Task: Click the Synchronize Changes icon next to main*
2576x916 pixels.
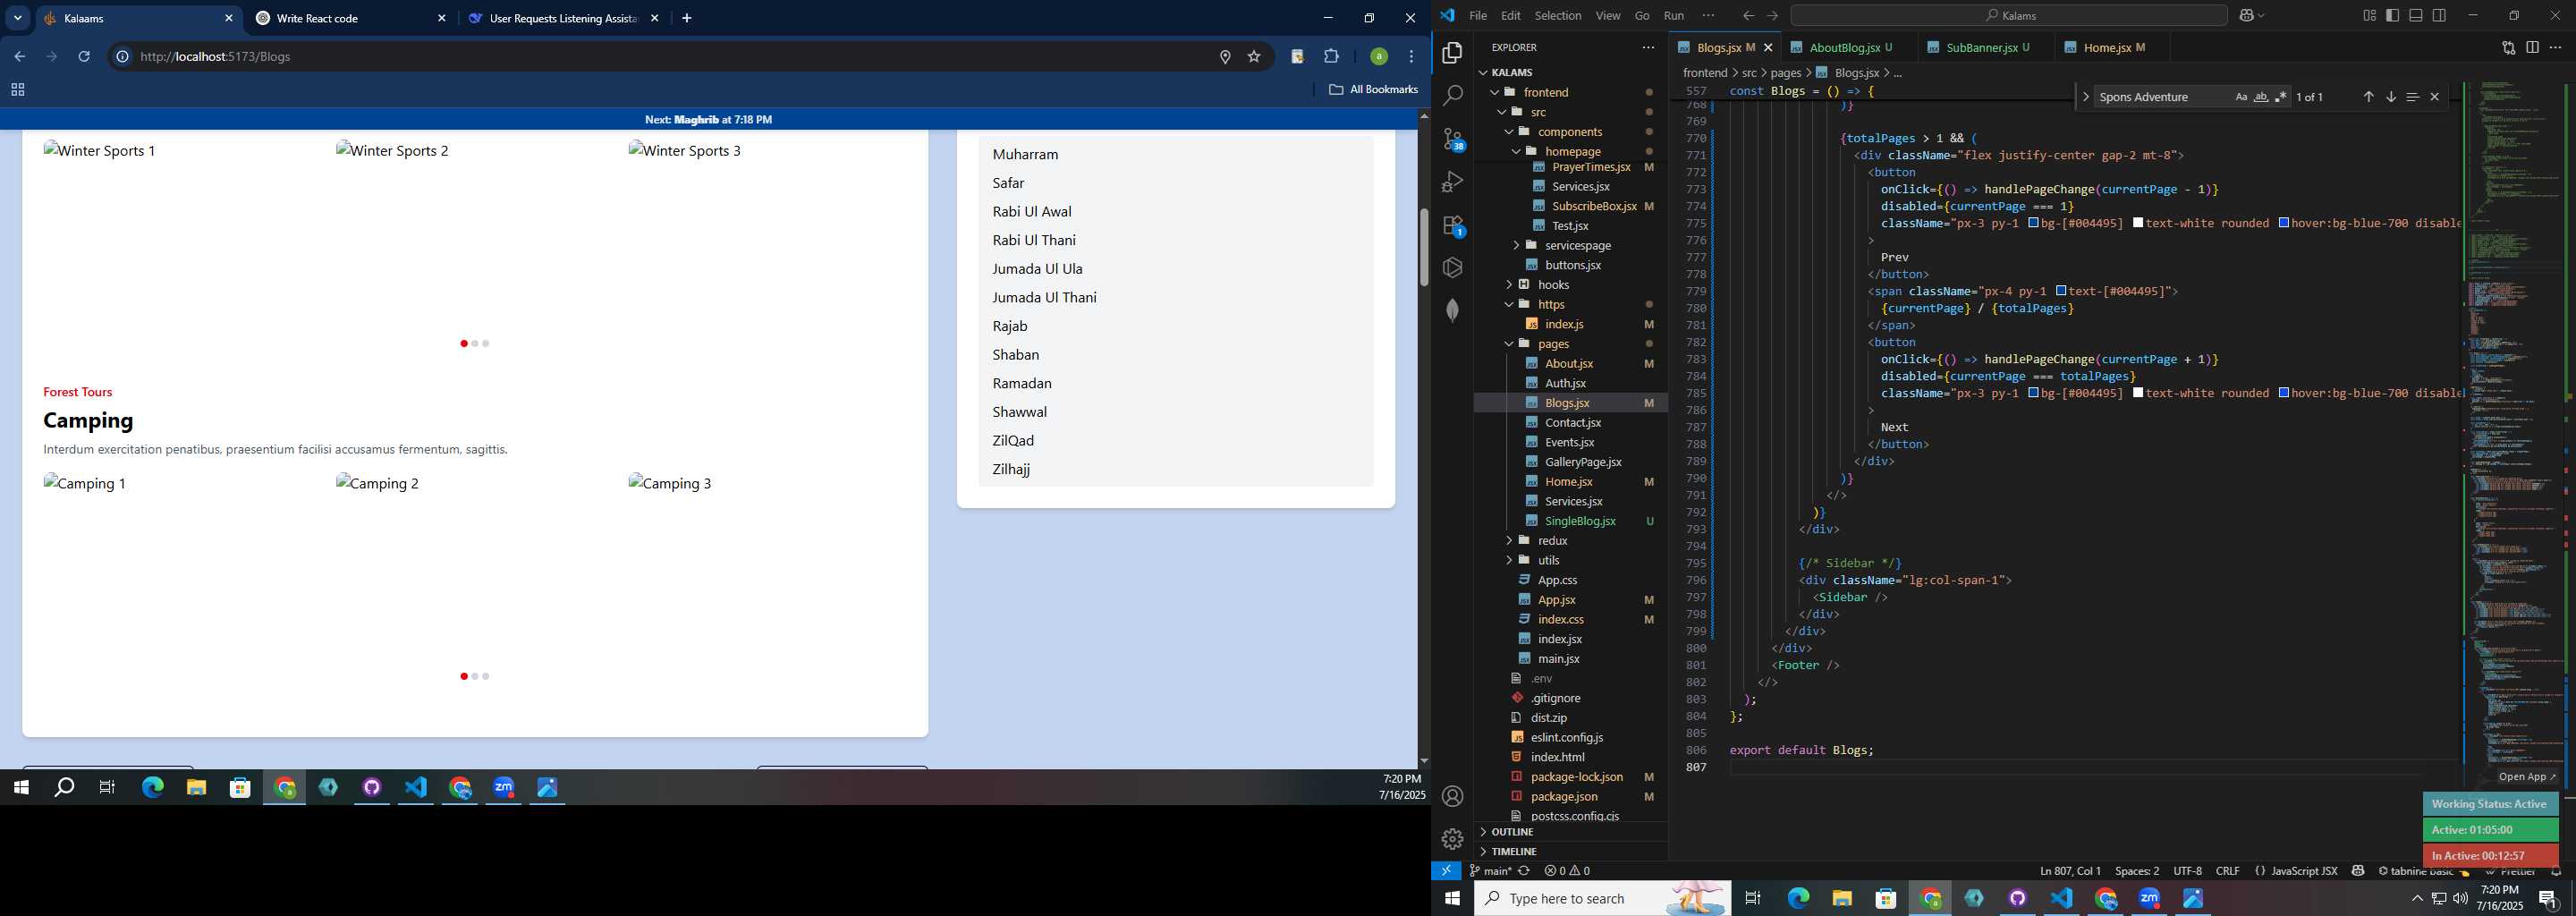Action: [1524, 871]
